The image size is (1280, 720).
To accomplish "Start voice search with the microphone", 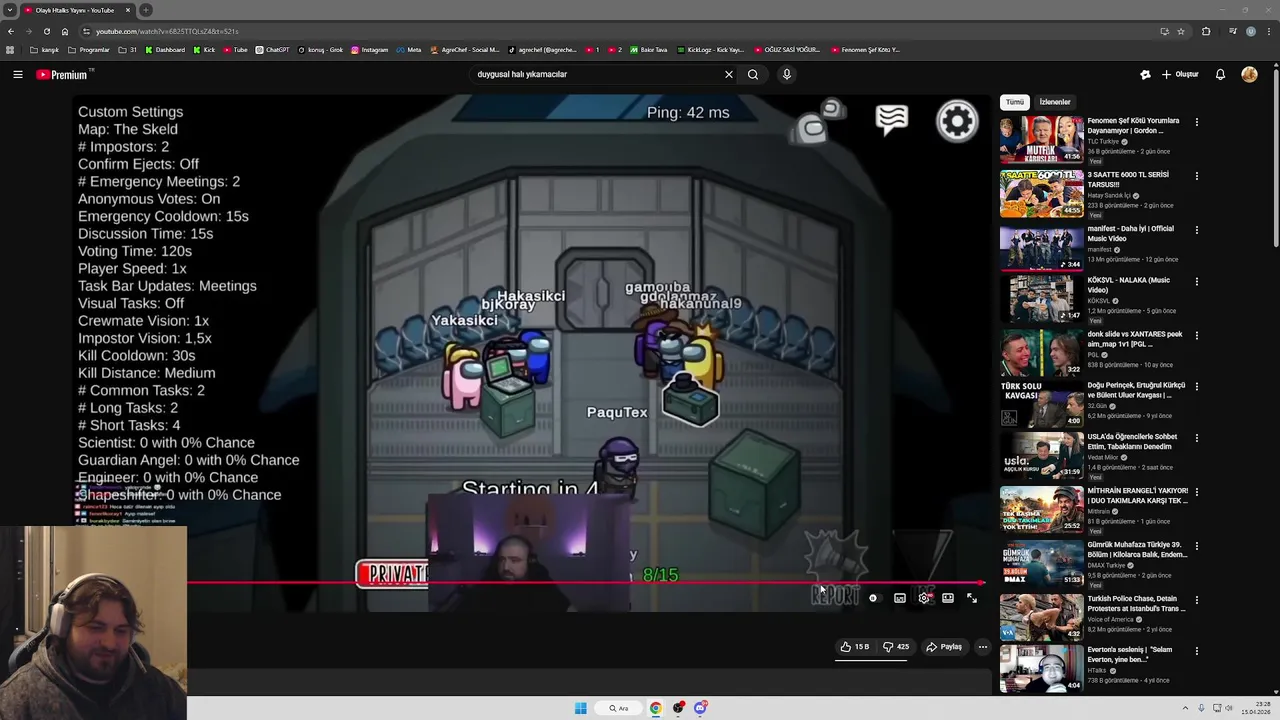I will [x=787, y=74].
